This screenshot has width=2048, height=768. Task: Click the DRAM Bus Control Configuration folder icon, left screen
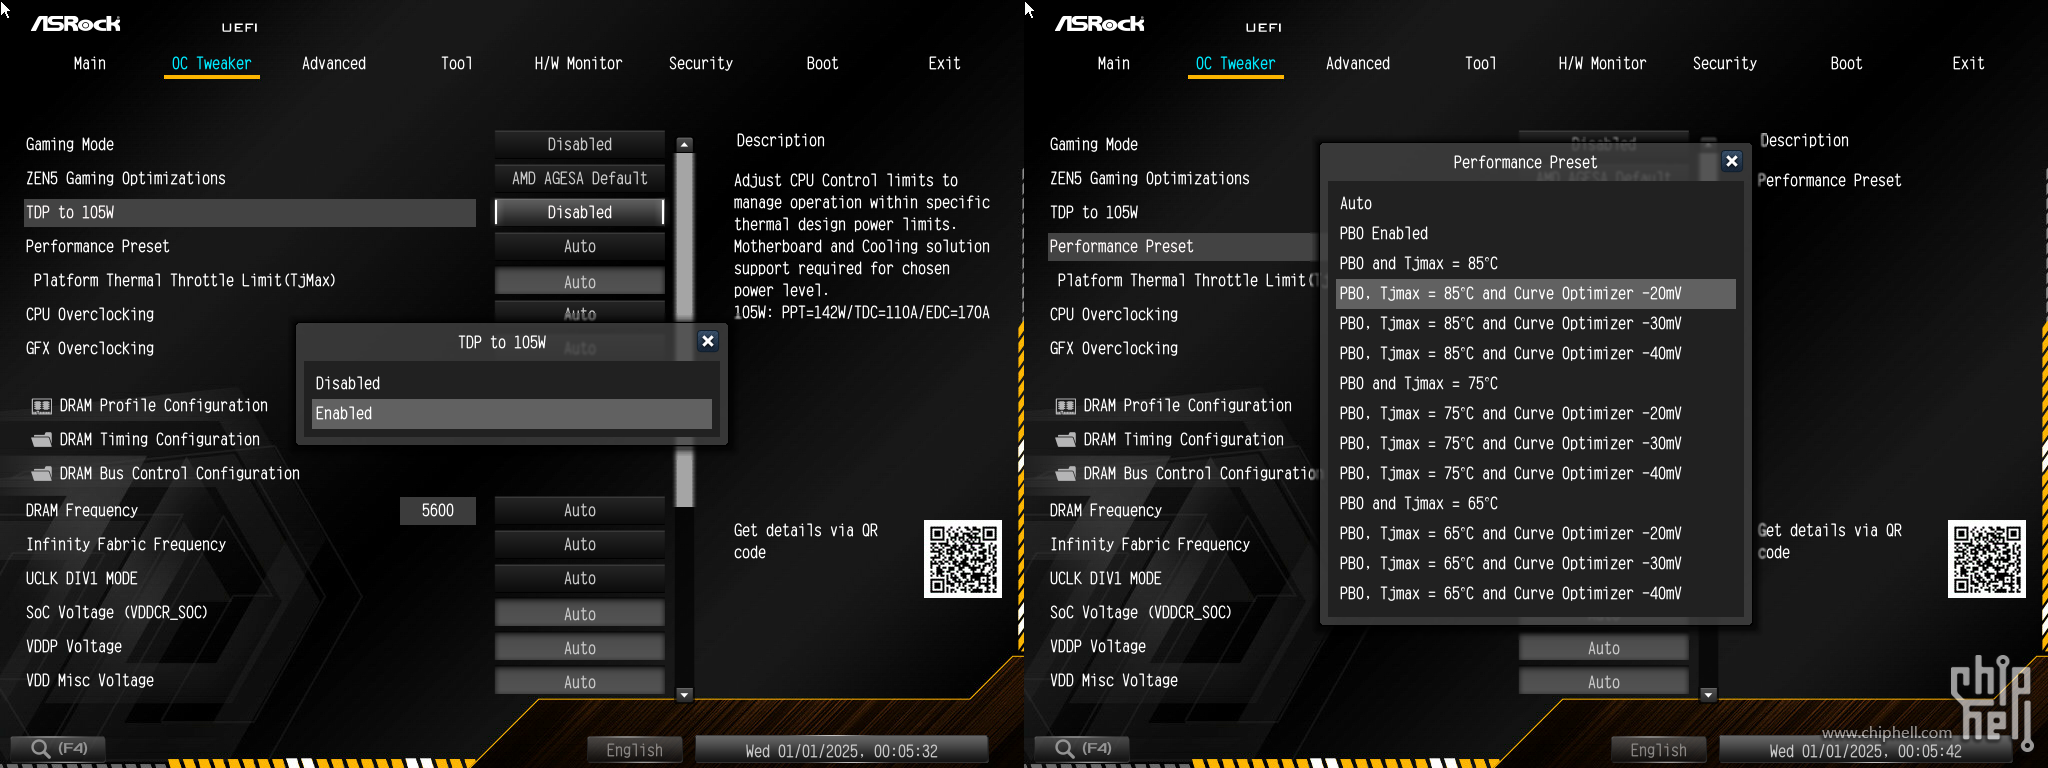click(x=42, y=474)
